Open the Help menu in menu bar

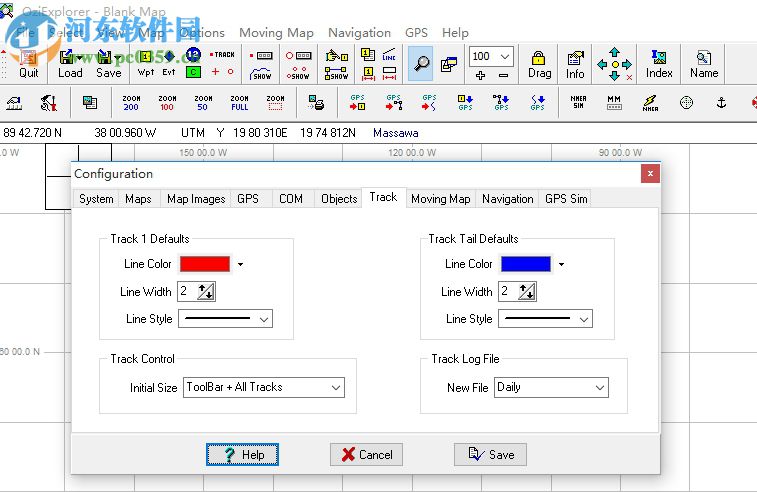455,33
